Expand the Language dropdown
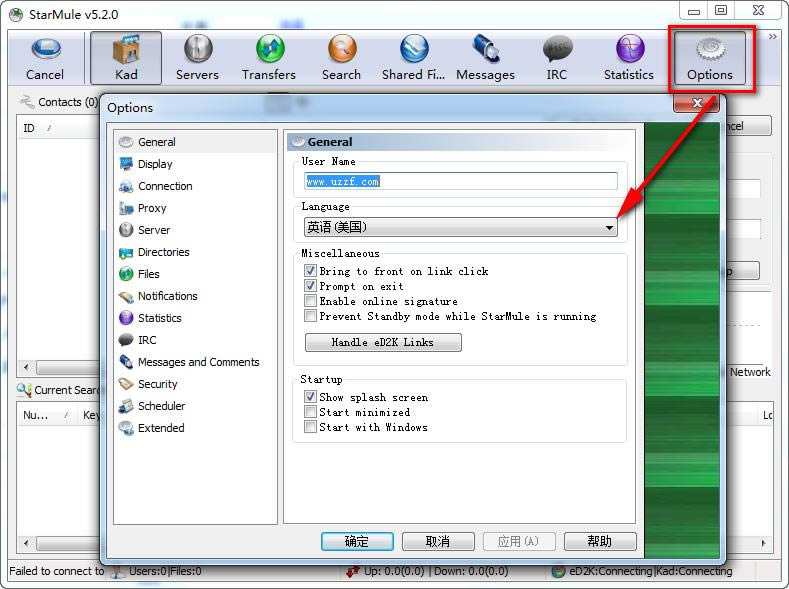Image resolution: width=789 pixels, height=589 pixels. [x=609, y=227]
